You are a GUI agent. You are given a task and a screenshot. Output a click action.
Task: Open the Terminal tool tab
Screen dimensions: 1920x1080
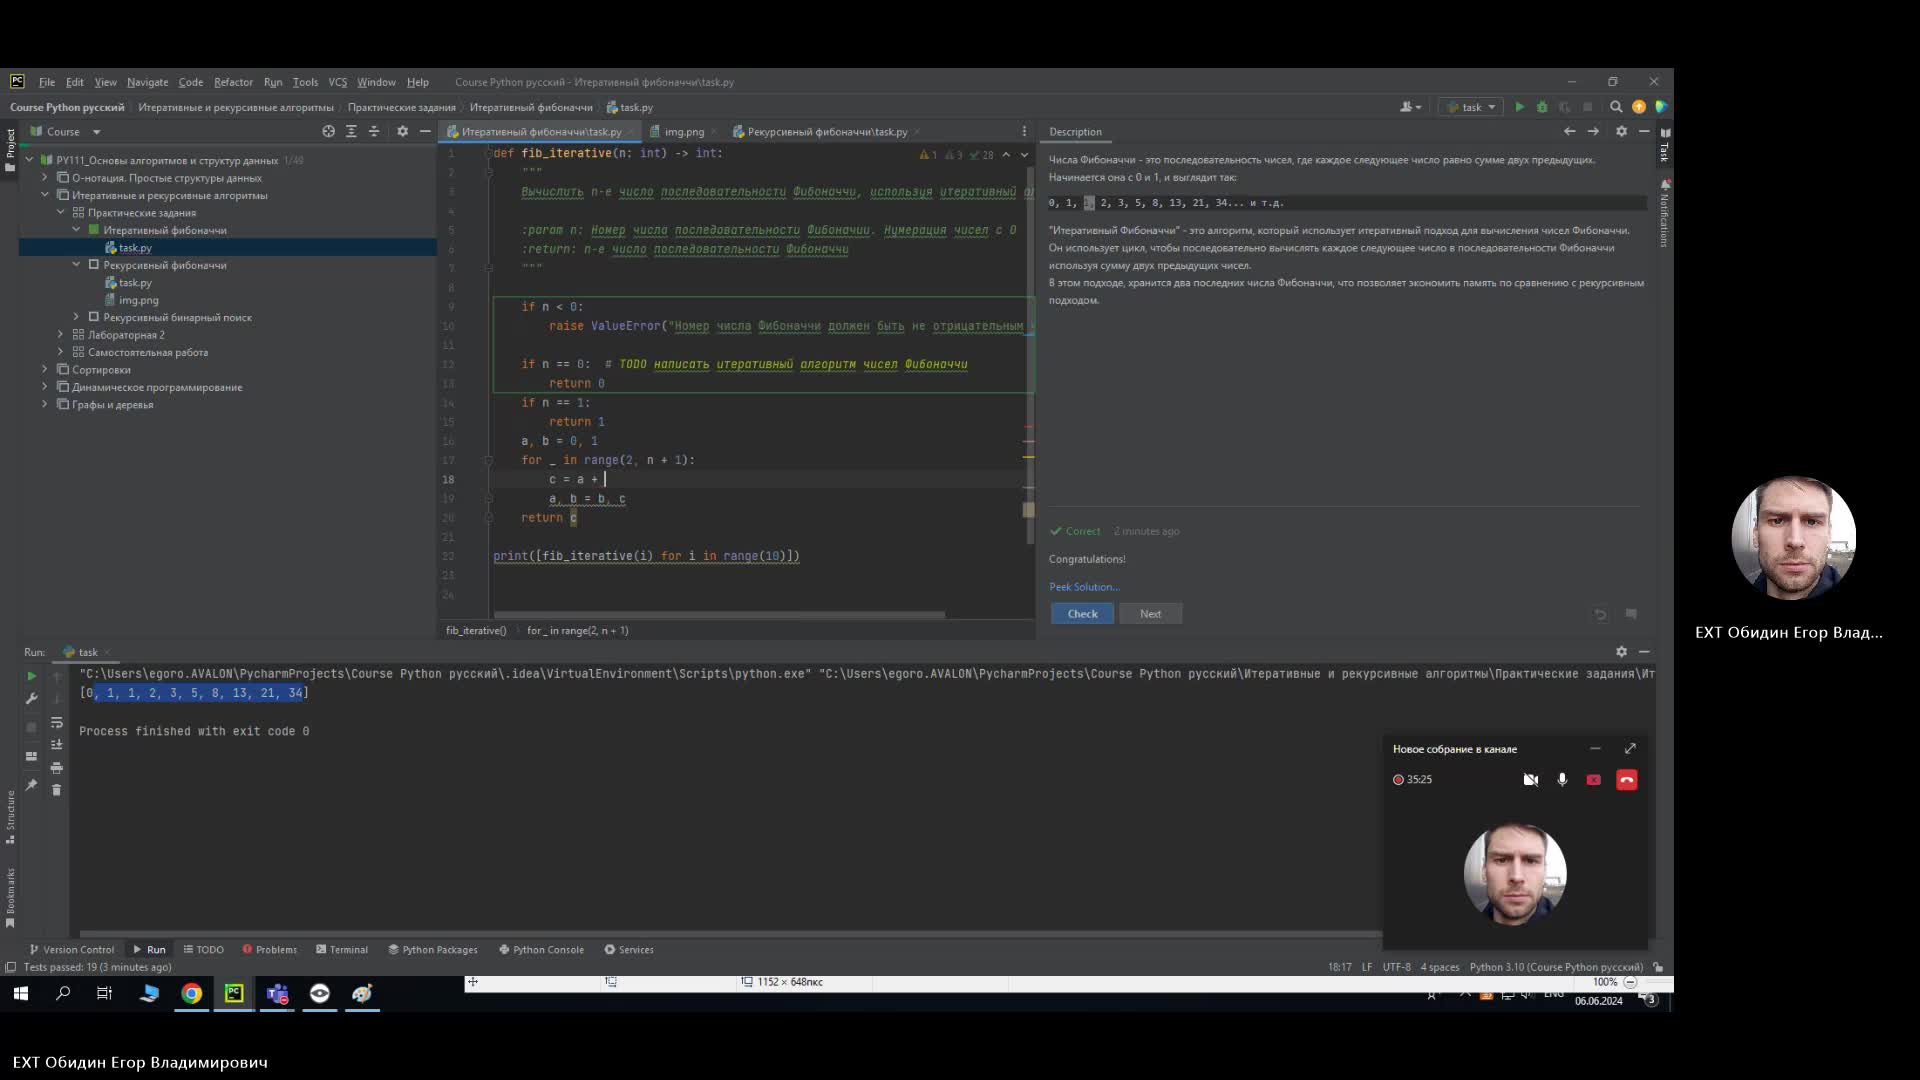[x=342, y=950]
